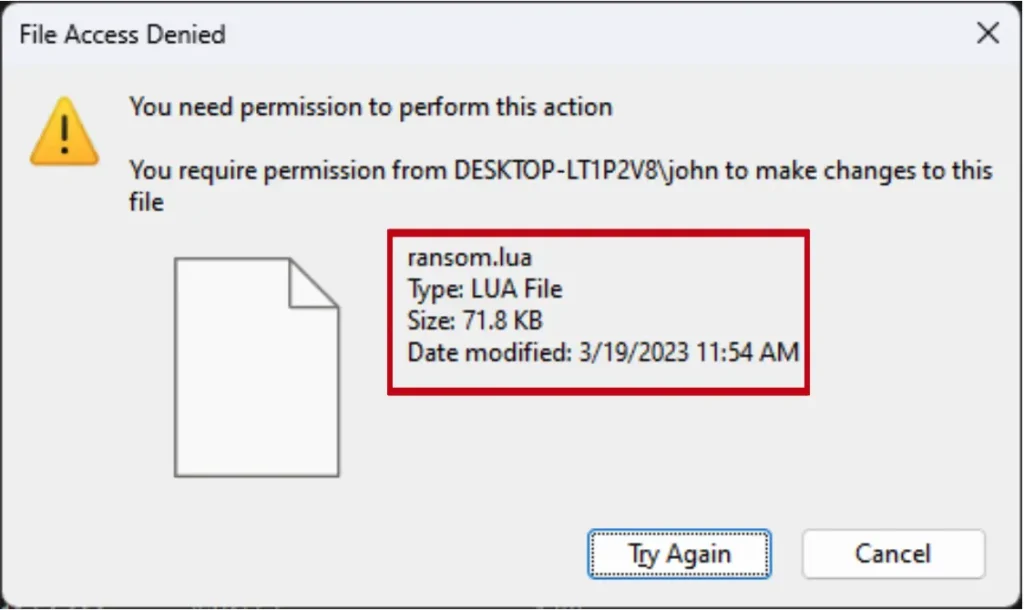The image size is (1024, 610).
Task: Click the 'Type: LUA File' line
Action: pos(485,290)
